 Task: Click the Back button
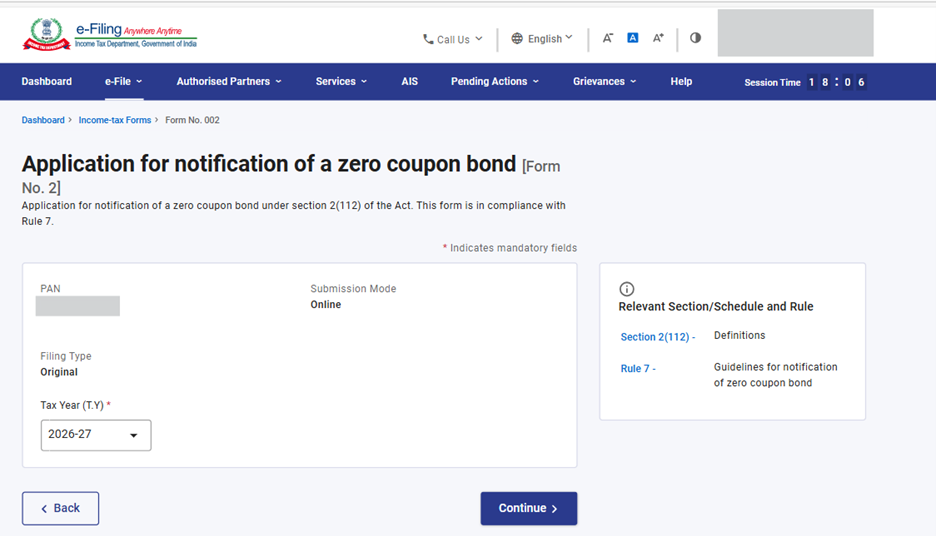coord(60,508)
